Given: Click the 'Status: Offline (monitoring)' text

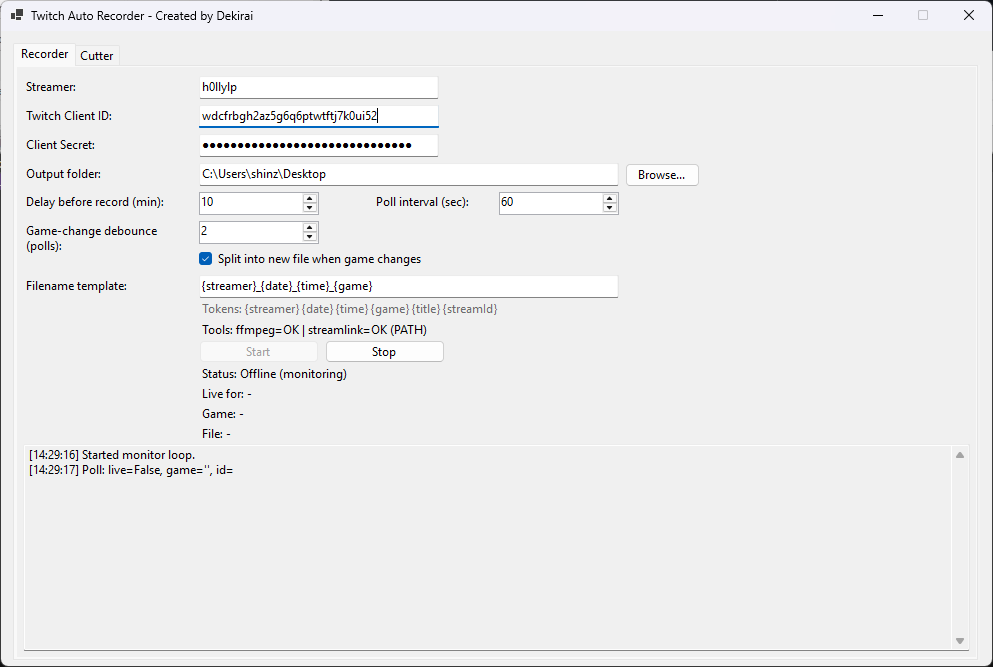Looking at the screenshot, I should point(274,374).
